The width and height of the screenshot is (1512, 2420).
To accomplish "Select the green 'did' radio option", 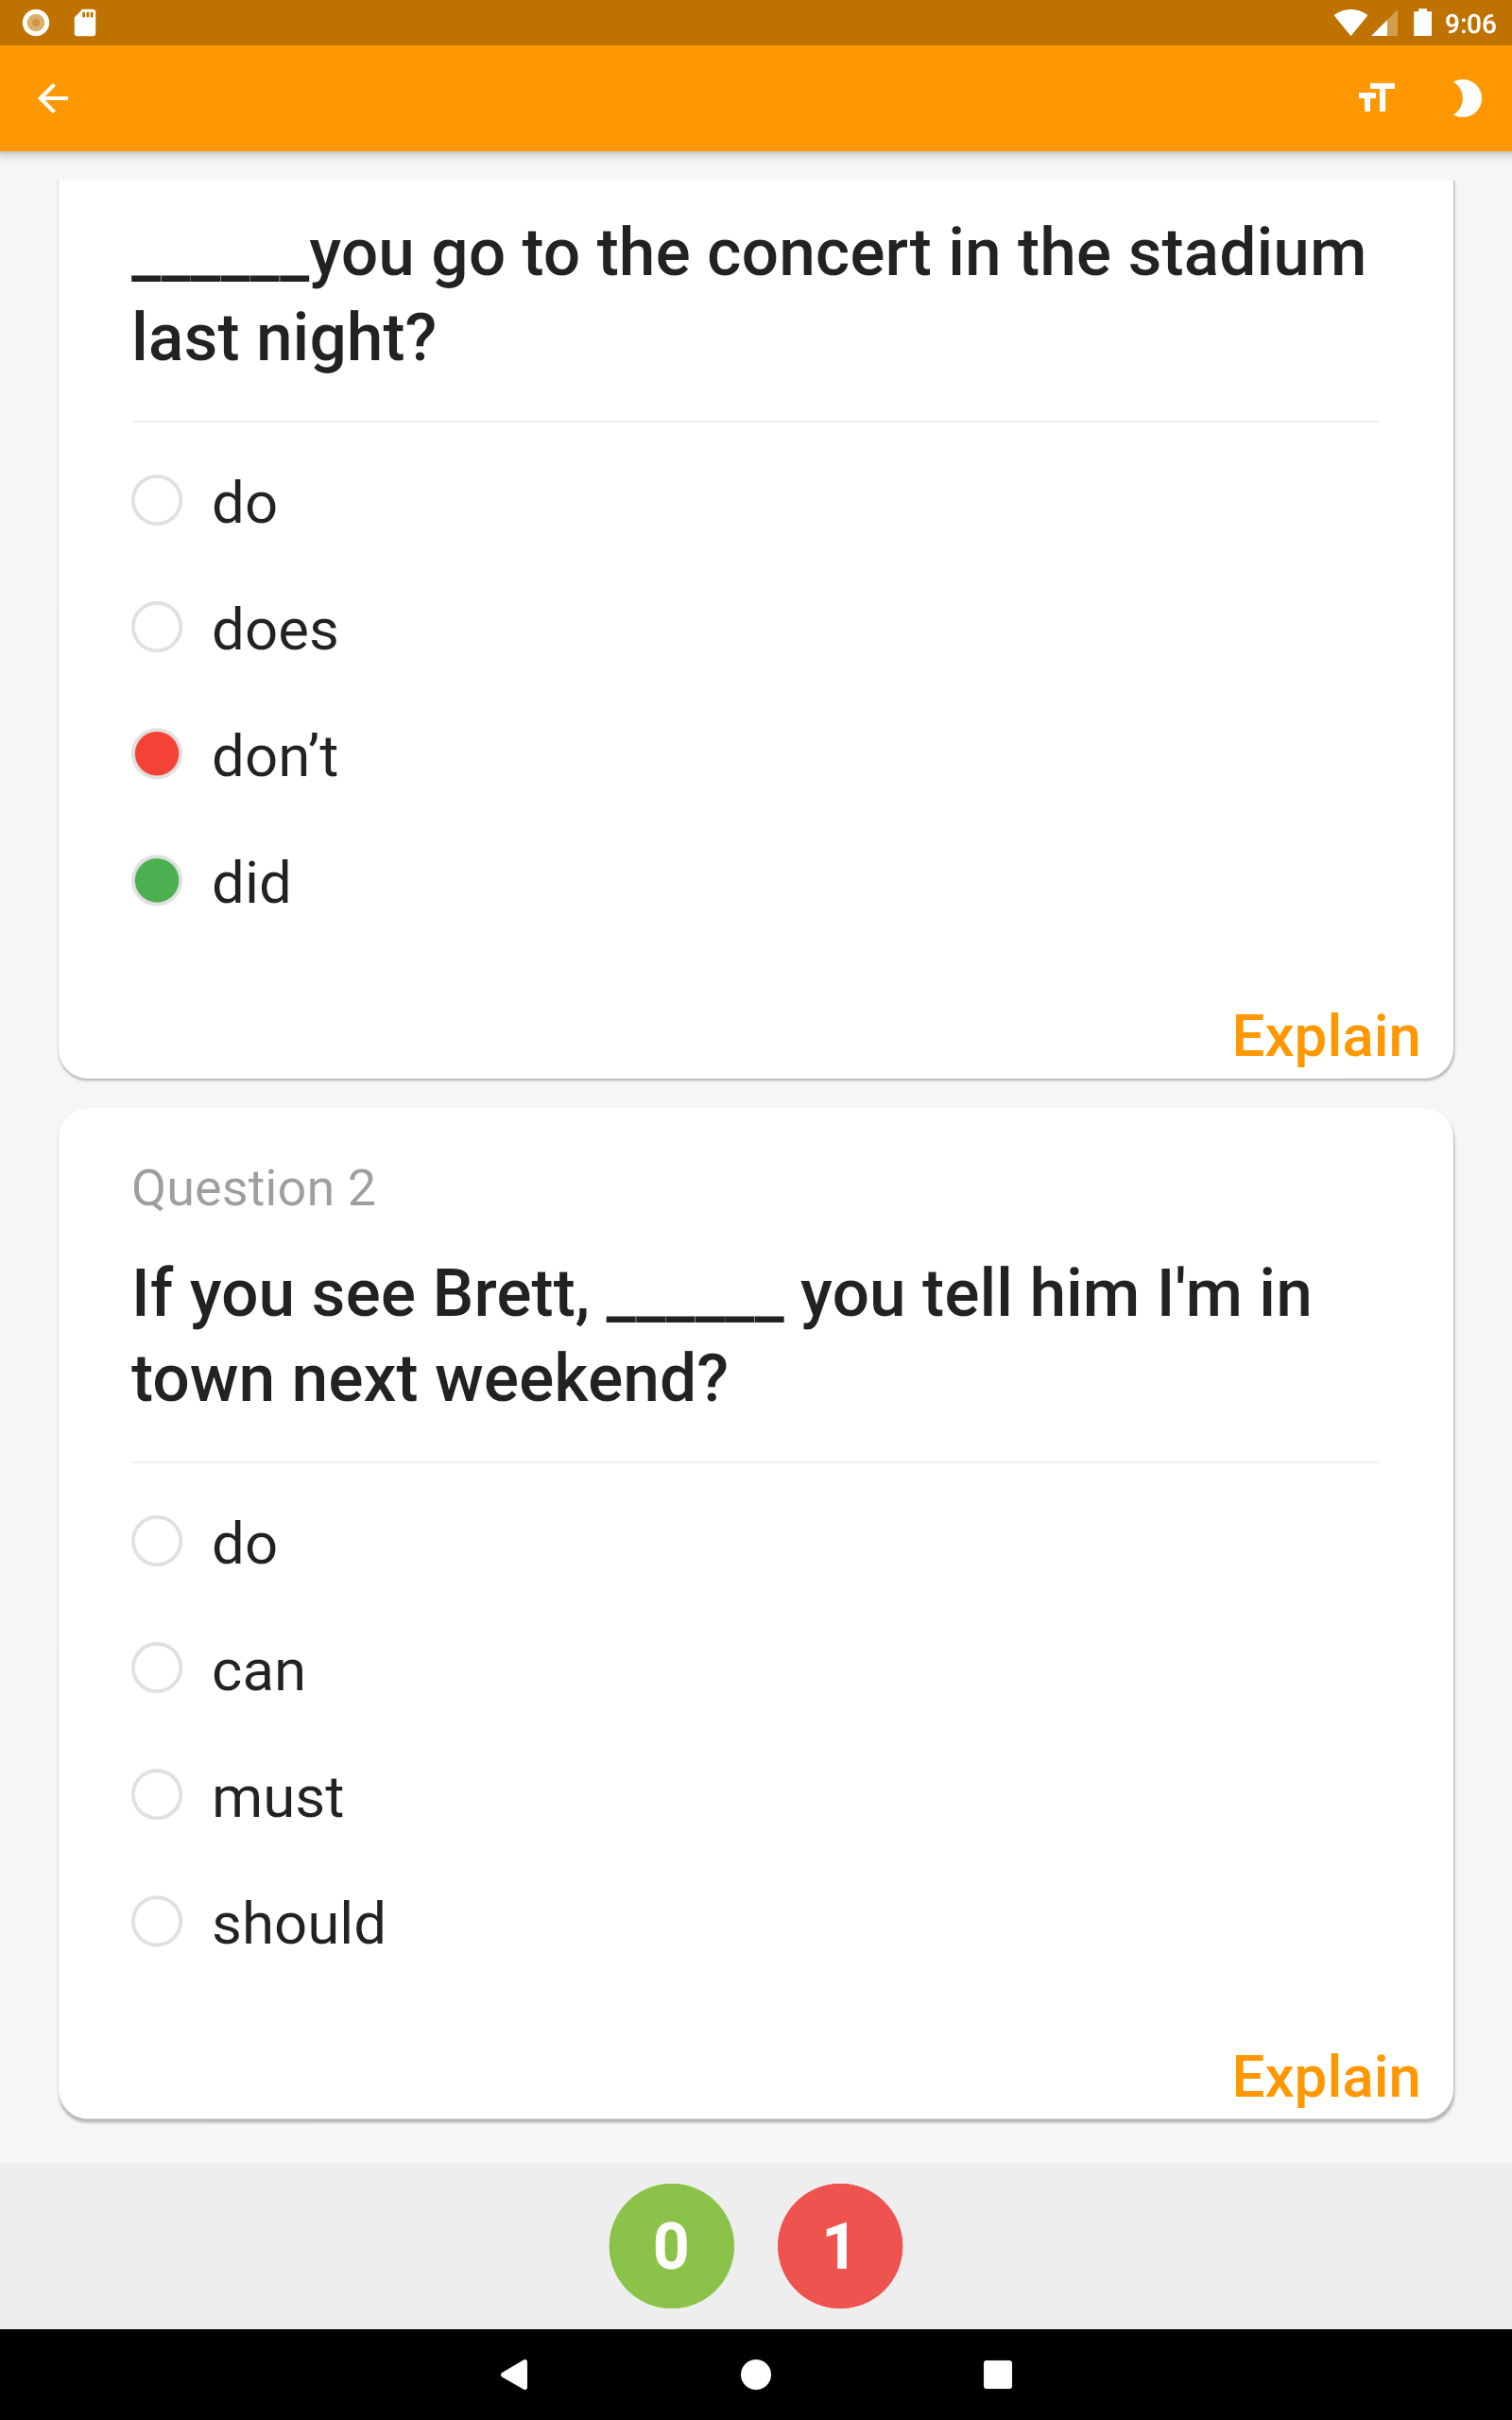I will click(157, 881).
